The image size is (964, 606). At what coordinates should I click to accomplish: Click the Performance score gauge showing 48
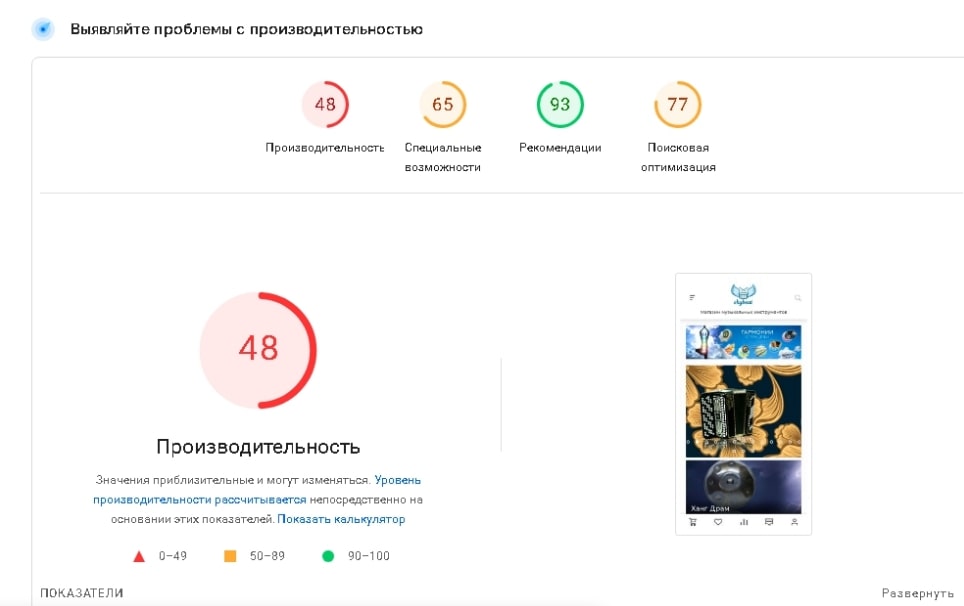325,104
